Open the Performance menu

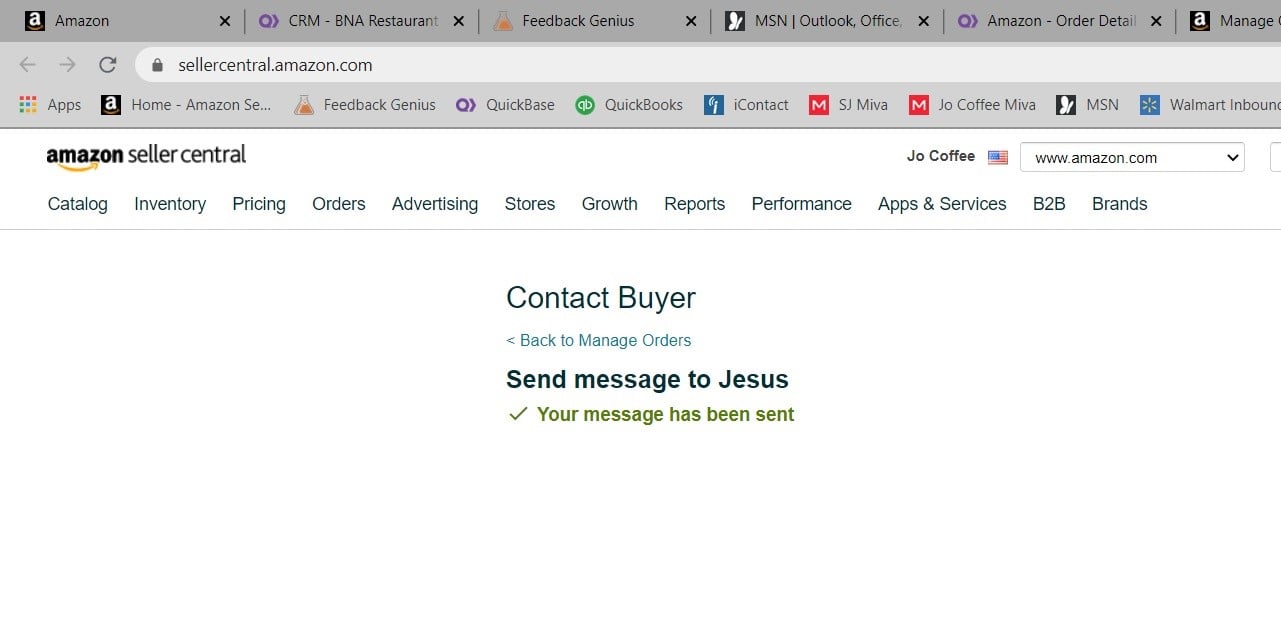point(801,204)
